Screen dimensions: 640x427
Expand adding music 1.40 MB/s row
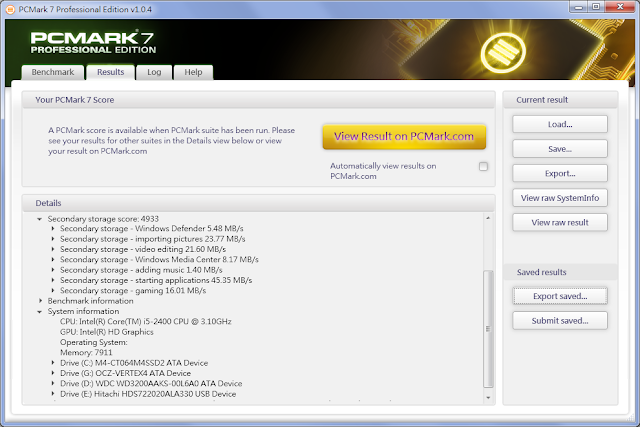[x=53, y=270]
